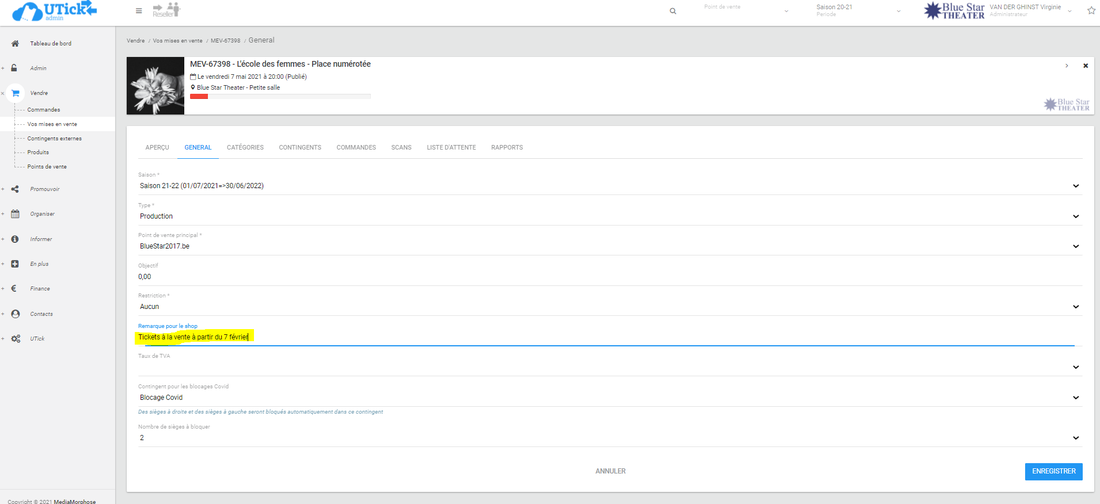Select Commandes in the Vendre sidebar tree

(x=44, y=109)
